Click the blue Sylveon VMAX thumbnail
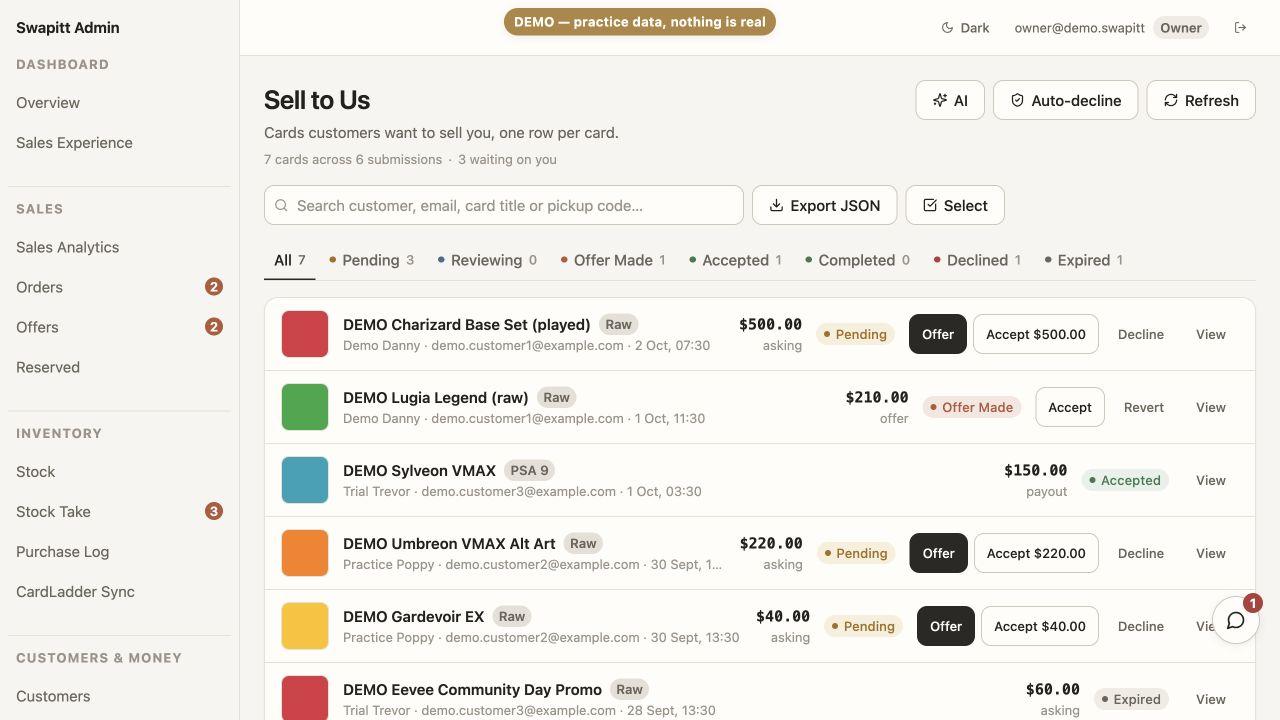Screen dimensions: 1280x720 tap(305, 480)
